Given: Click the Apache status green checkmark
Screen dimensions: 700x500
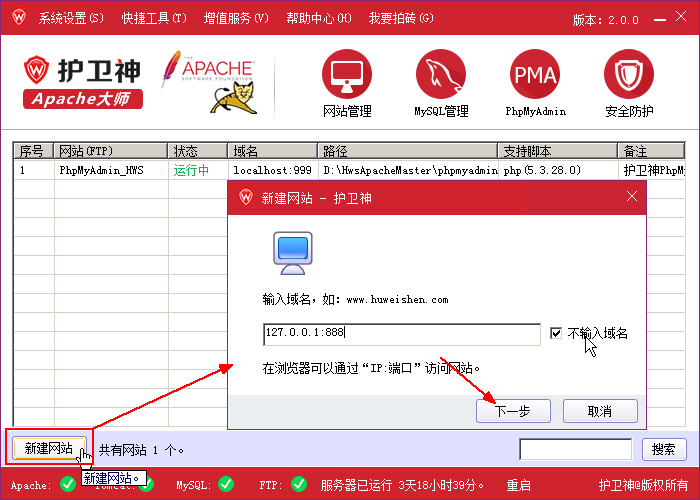Looking at the screenshot, I should coord(68,484).
